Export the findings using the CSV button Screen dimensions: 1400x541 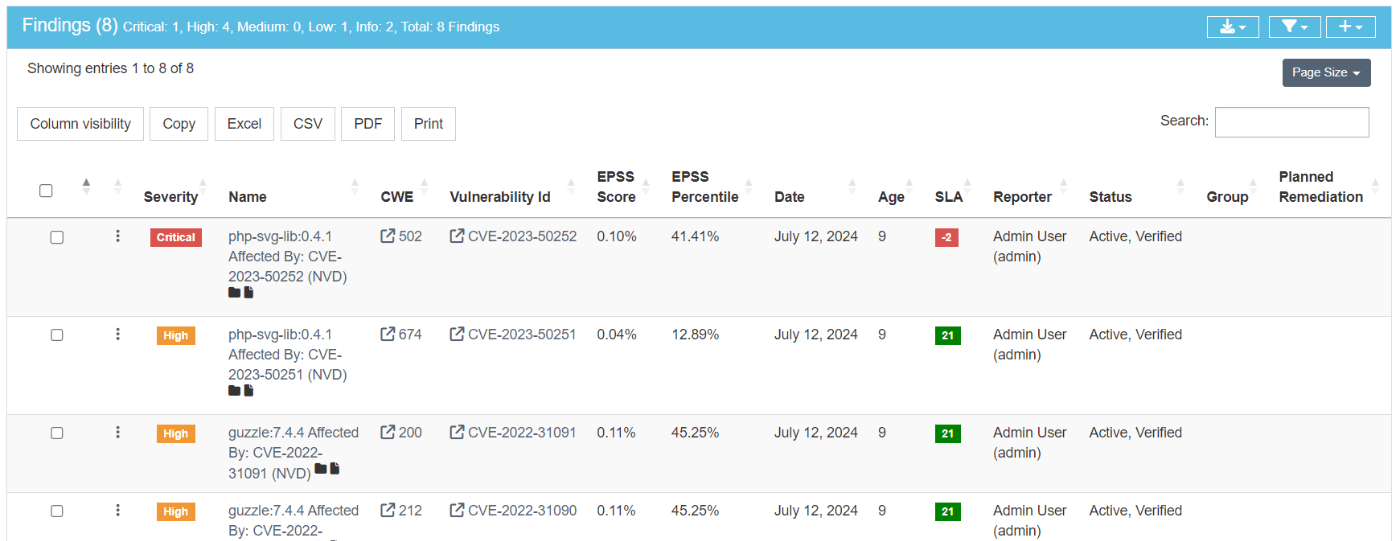point(308,124)
